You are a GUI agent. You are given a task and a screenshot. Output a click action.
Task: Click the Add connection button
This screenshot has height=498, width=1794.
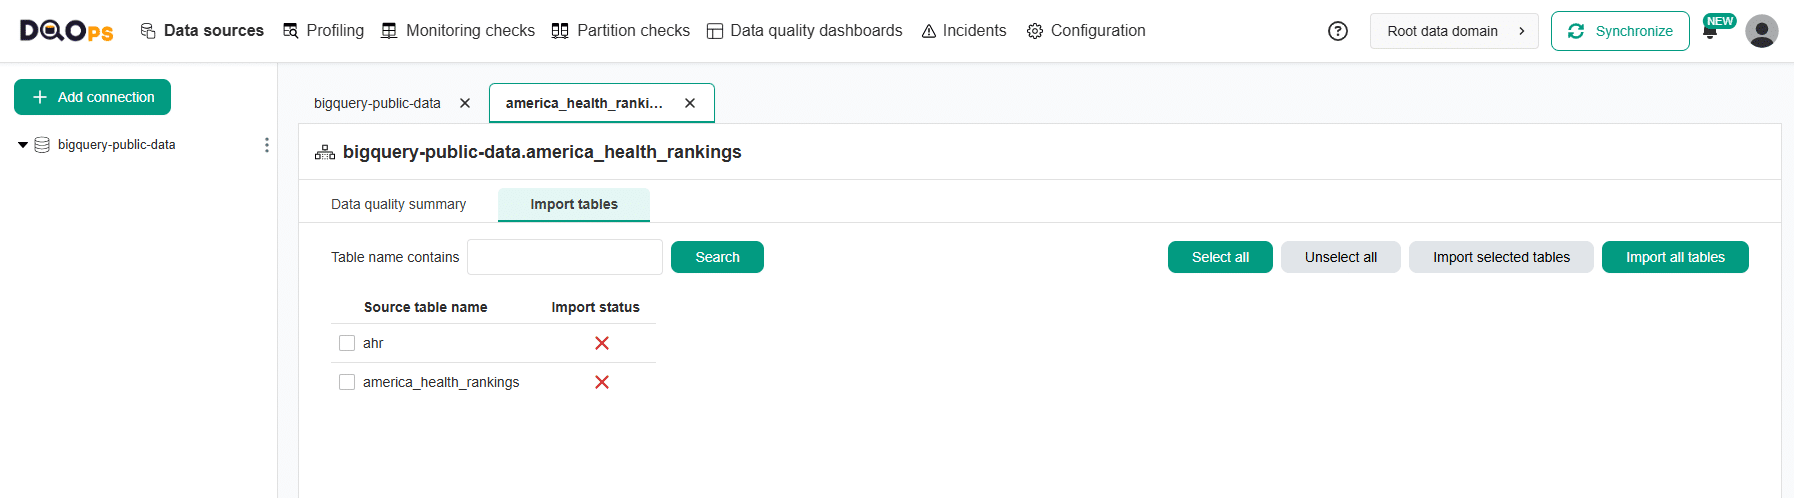[x=92, y=97]
